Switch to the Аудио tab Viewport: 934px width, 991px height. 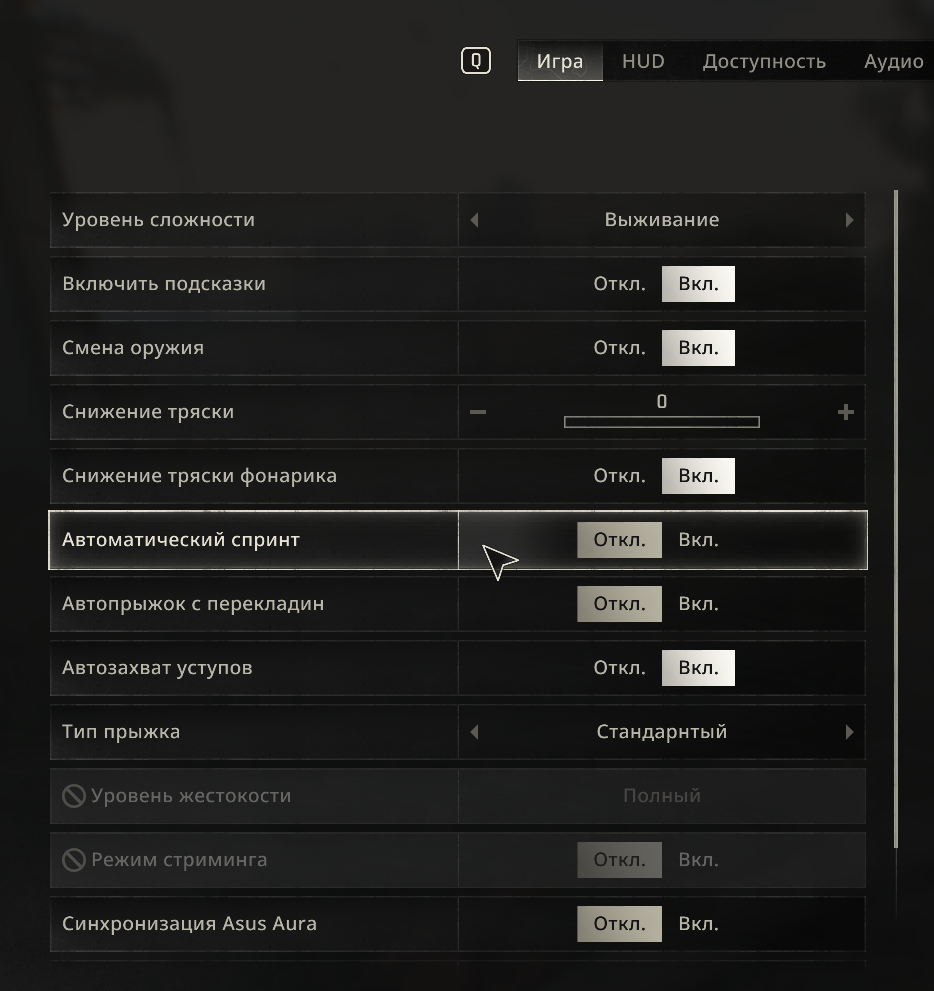pyautogui.click(x=894, y=61)
